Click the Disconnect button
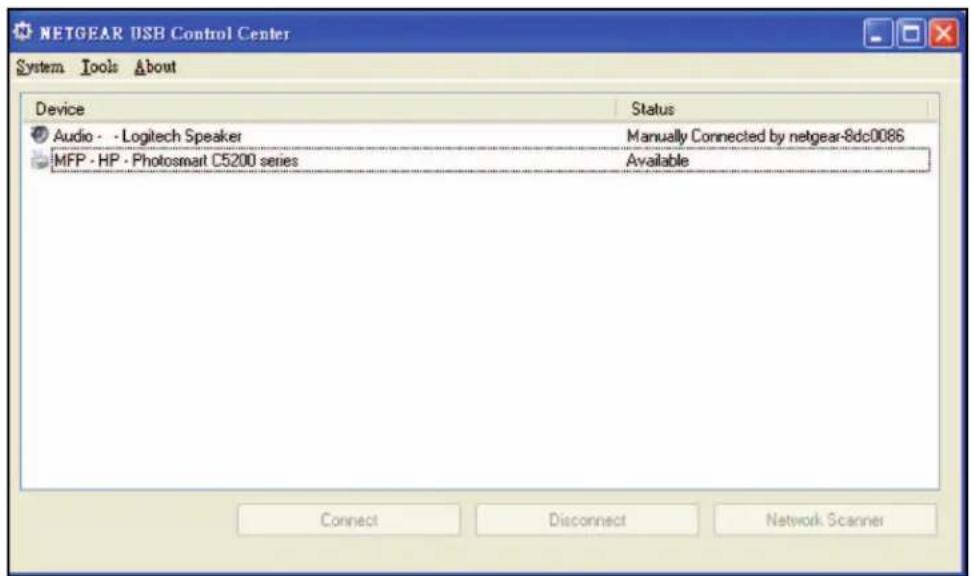971x576 pixels. point(586,520)
